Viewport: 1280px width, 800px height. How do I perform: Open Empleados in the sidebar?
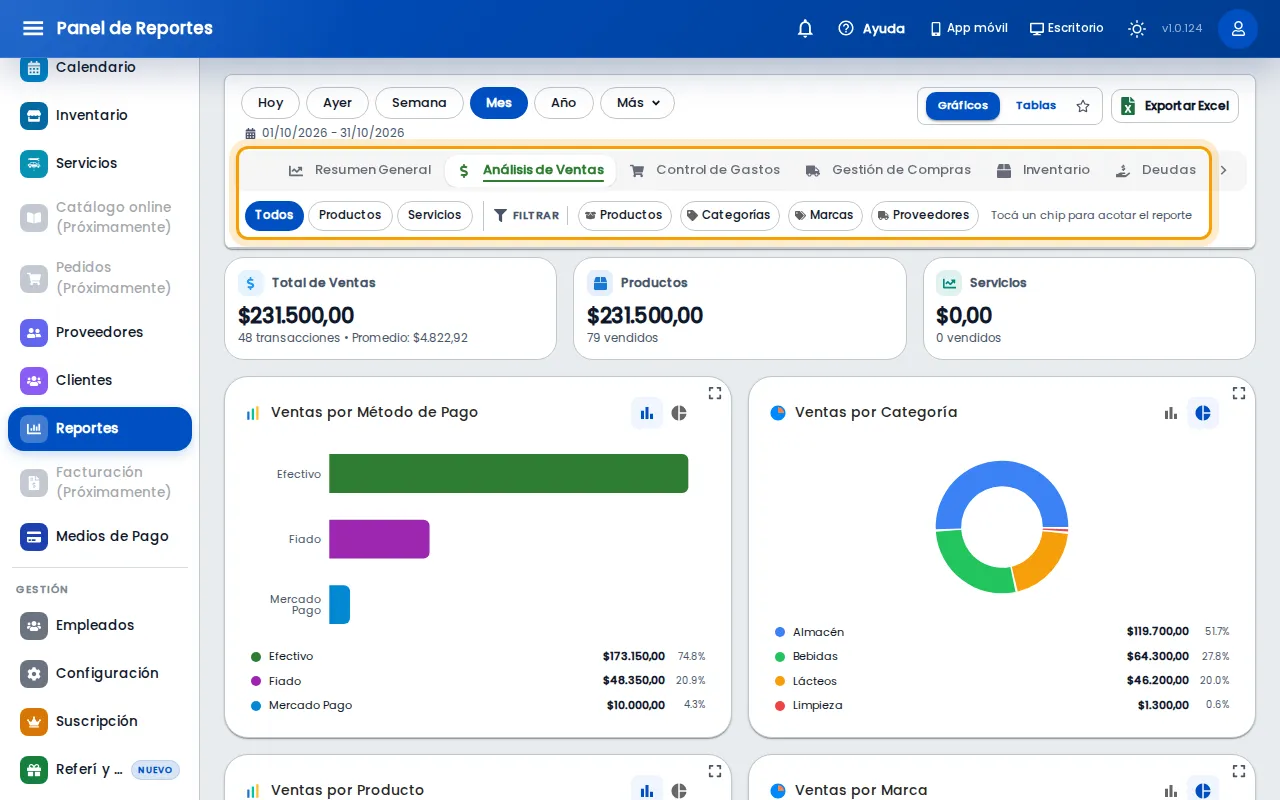click(100, 625)
